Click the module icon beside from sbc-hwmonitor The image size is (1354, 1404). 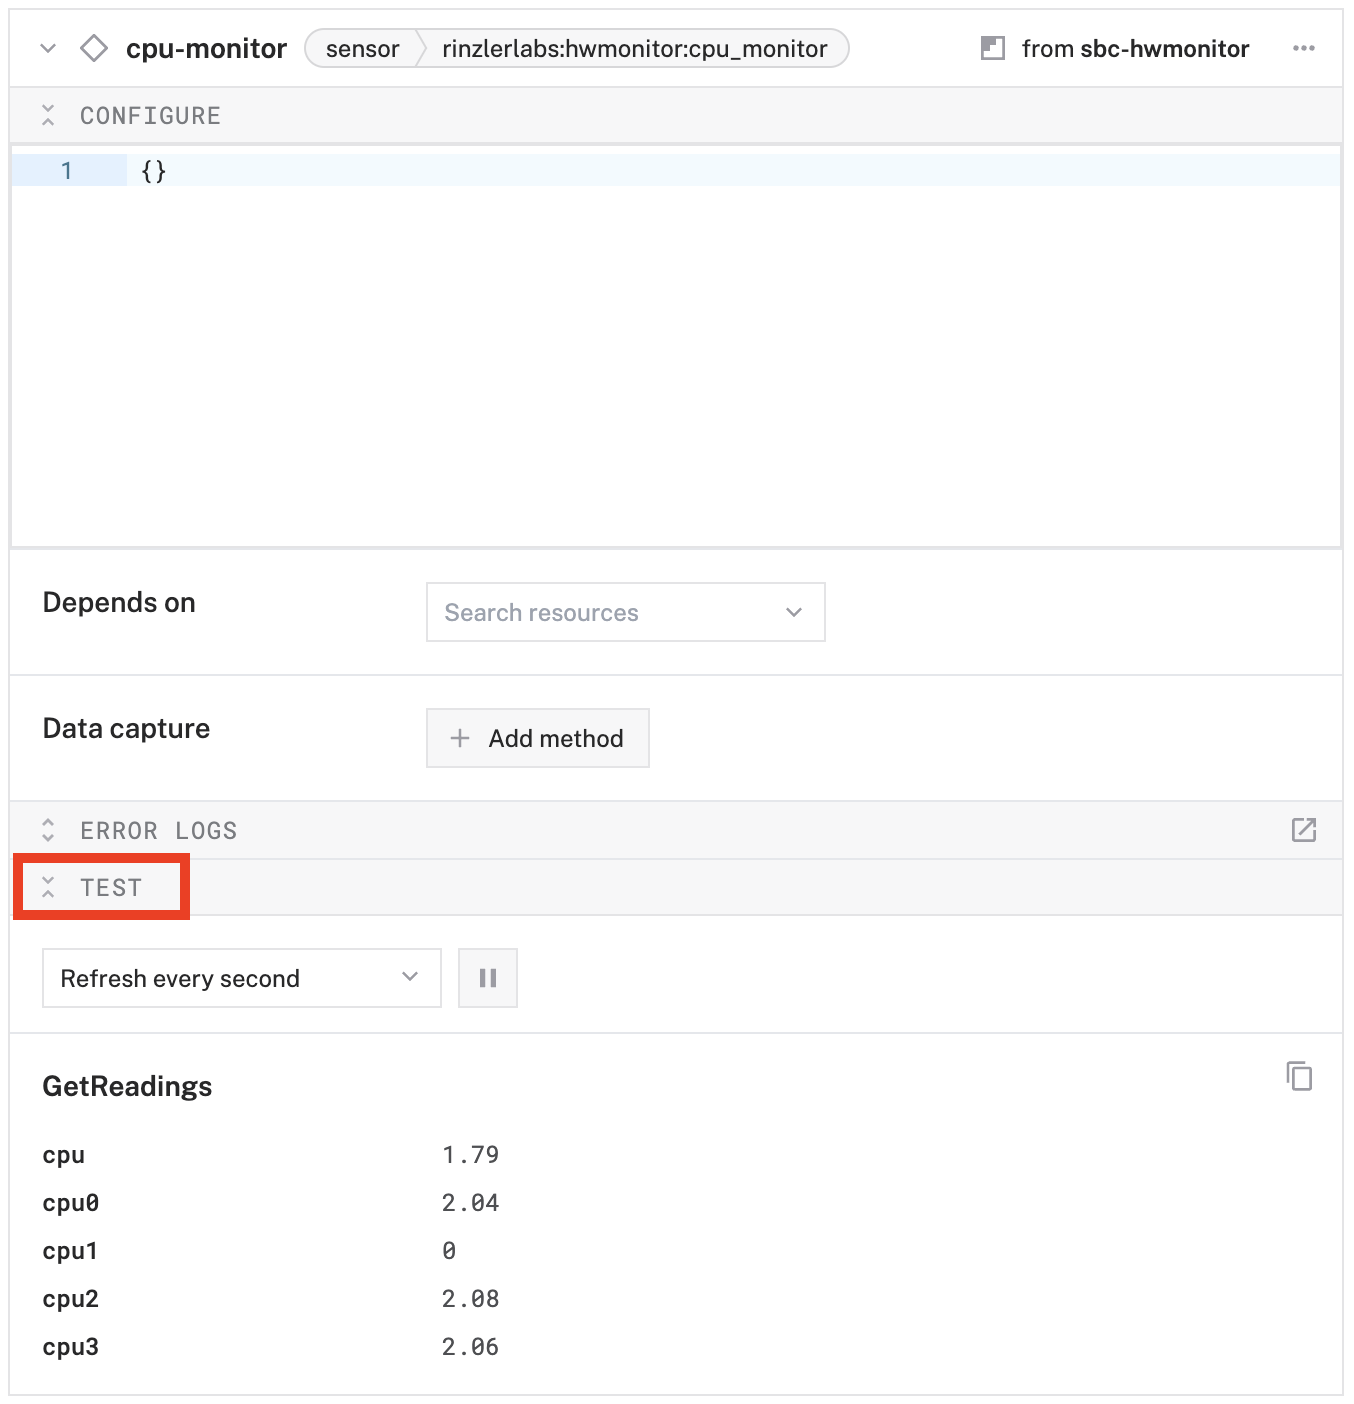pos(992,48)
